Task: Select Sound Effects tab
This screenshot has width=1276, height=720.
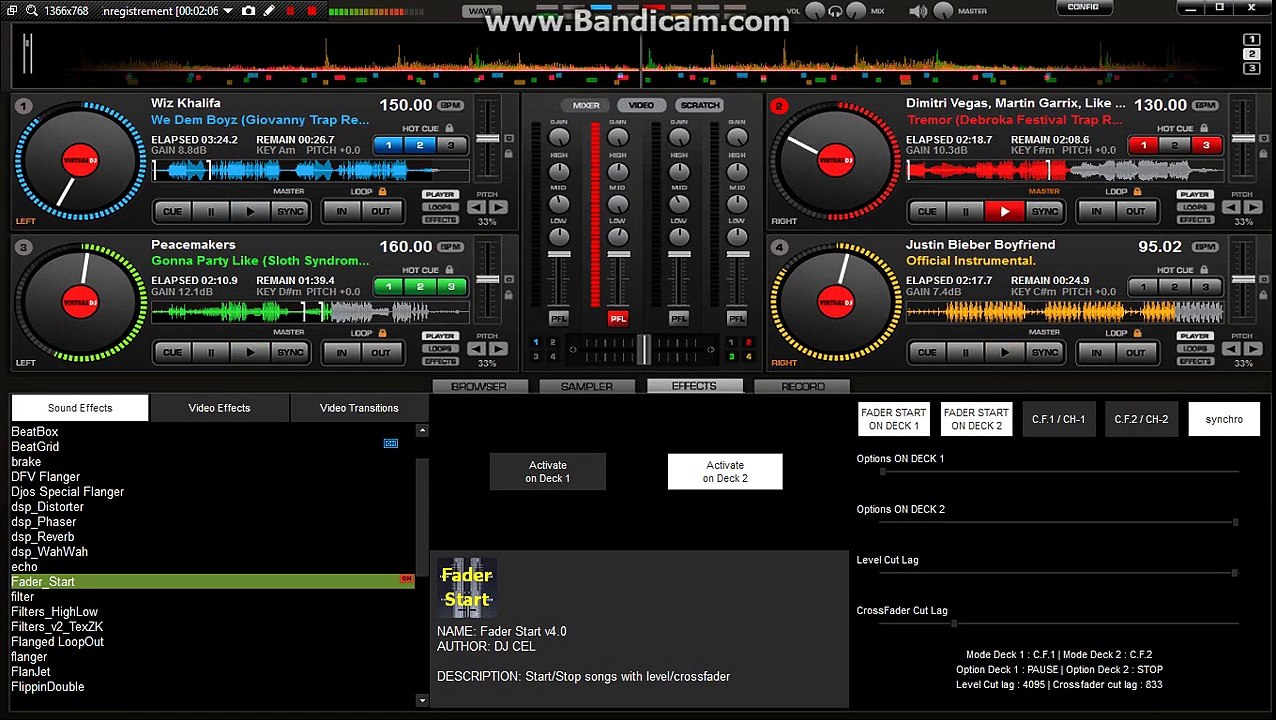Action: click(x=80, y=408)
